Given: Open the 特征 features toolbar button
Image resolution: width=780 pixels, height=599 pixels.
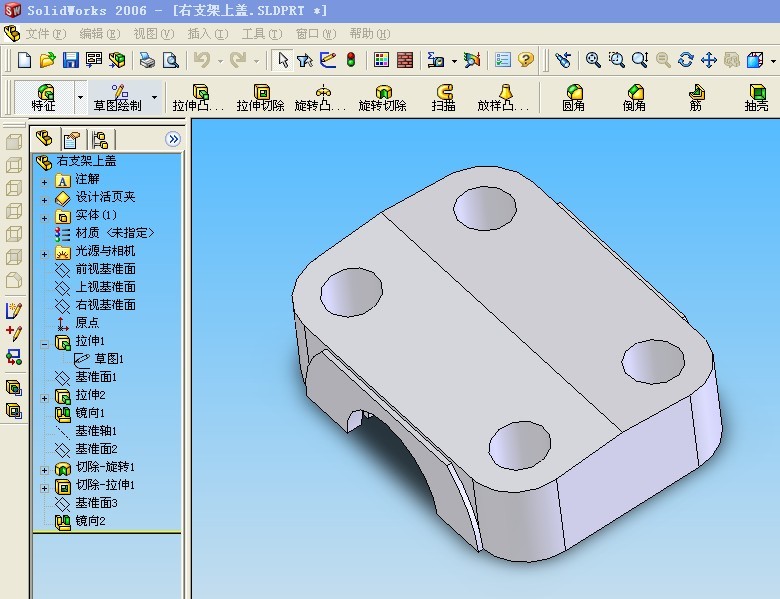Looking at the screenshot, I should [44, 98].
